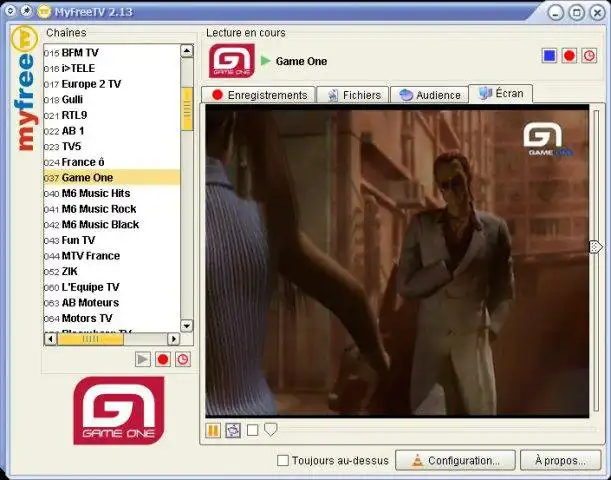Open the timer icon below the channel list
The height and width of the screenshot is (480, 611).
click(183, 359)
